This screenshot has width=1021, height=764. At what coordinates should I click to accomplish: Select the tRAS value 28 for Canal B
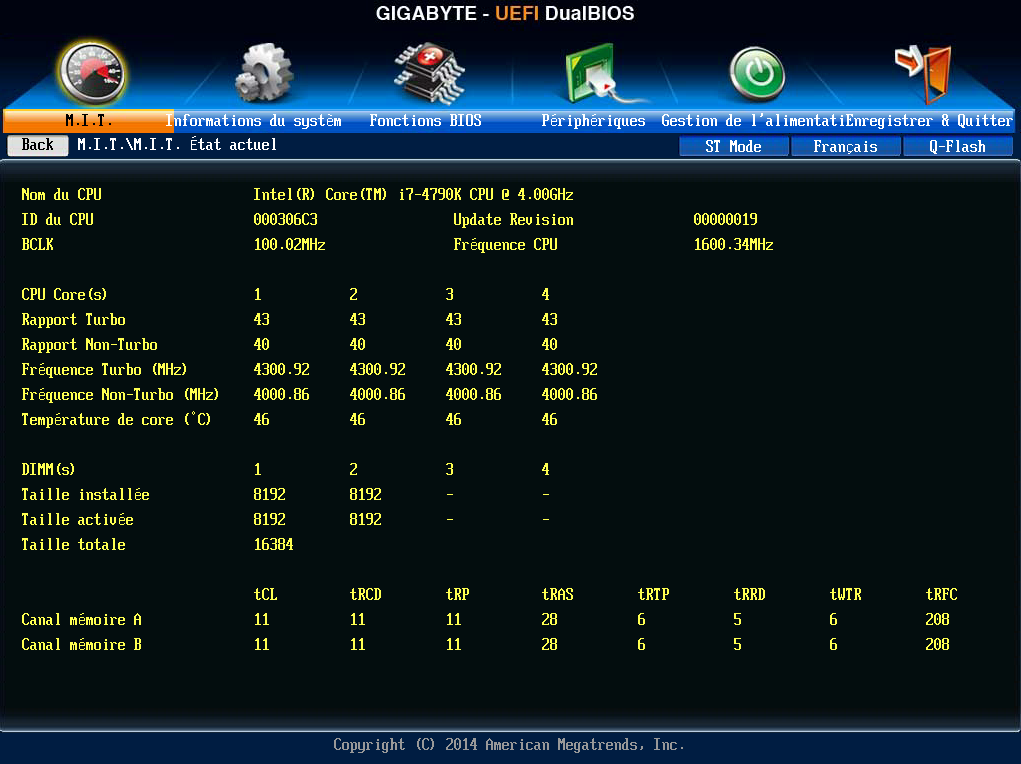[x=549, y=645]
